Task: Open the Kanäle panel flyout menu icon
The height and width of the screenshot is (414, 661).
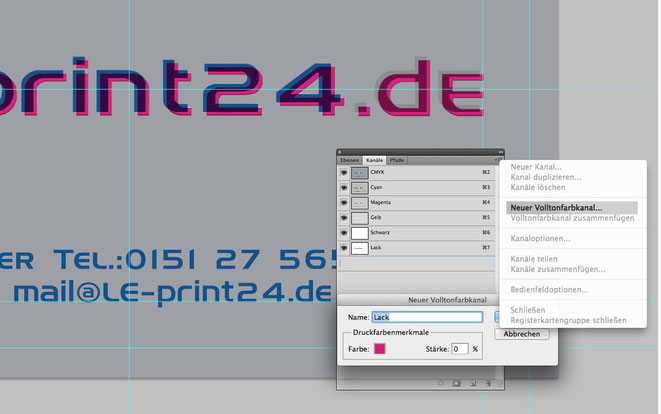Action: click(x=497, y=160)
